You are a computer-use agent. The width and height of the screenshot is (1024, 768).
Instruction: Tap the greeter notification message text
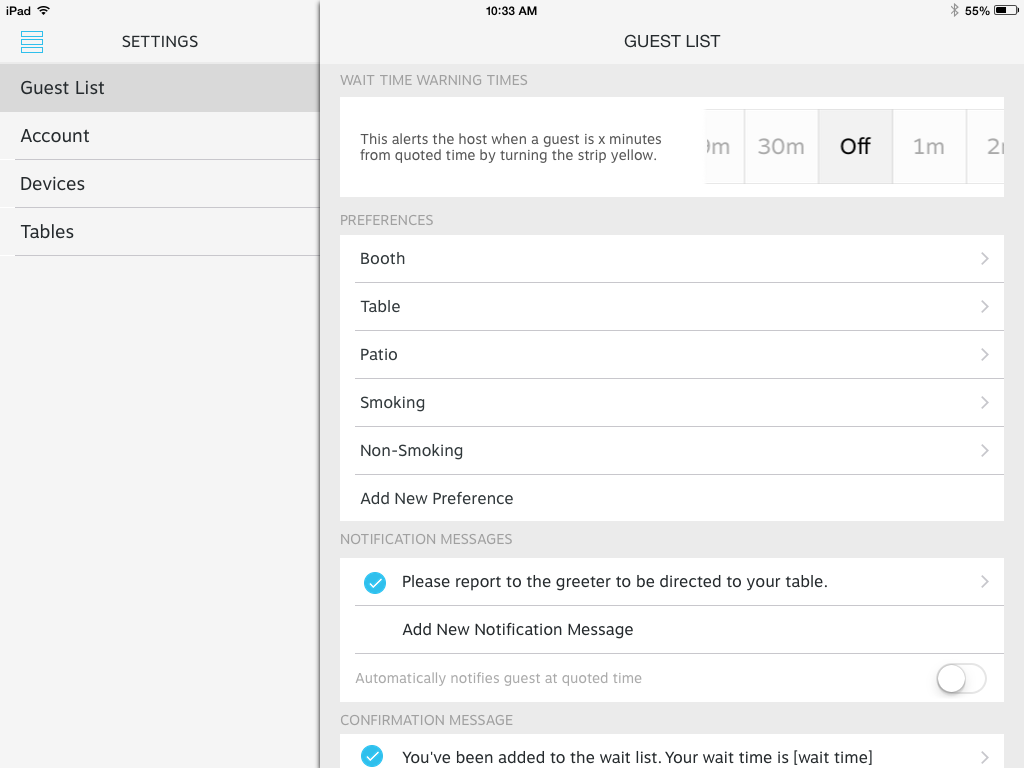tap(615, 582)
